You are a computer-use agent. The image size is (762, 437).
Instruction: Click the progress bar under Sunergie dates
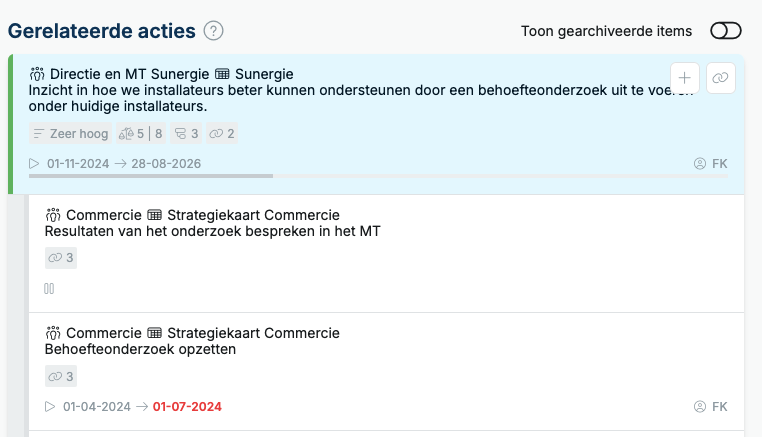coord(379,176)
